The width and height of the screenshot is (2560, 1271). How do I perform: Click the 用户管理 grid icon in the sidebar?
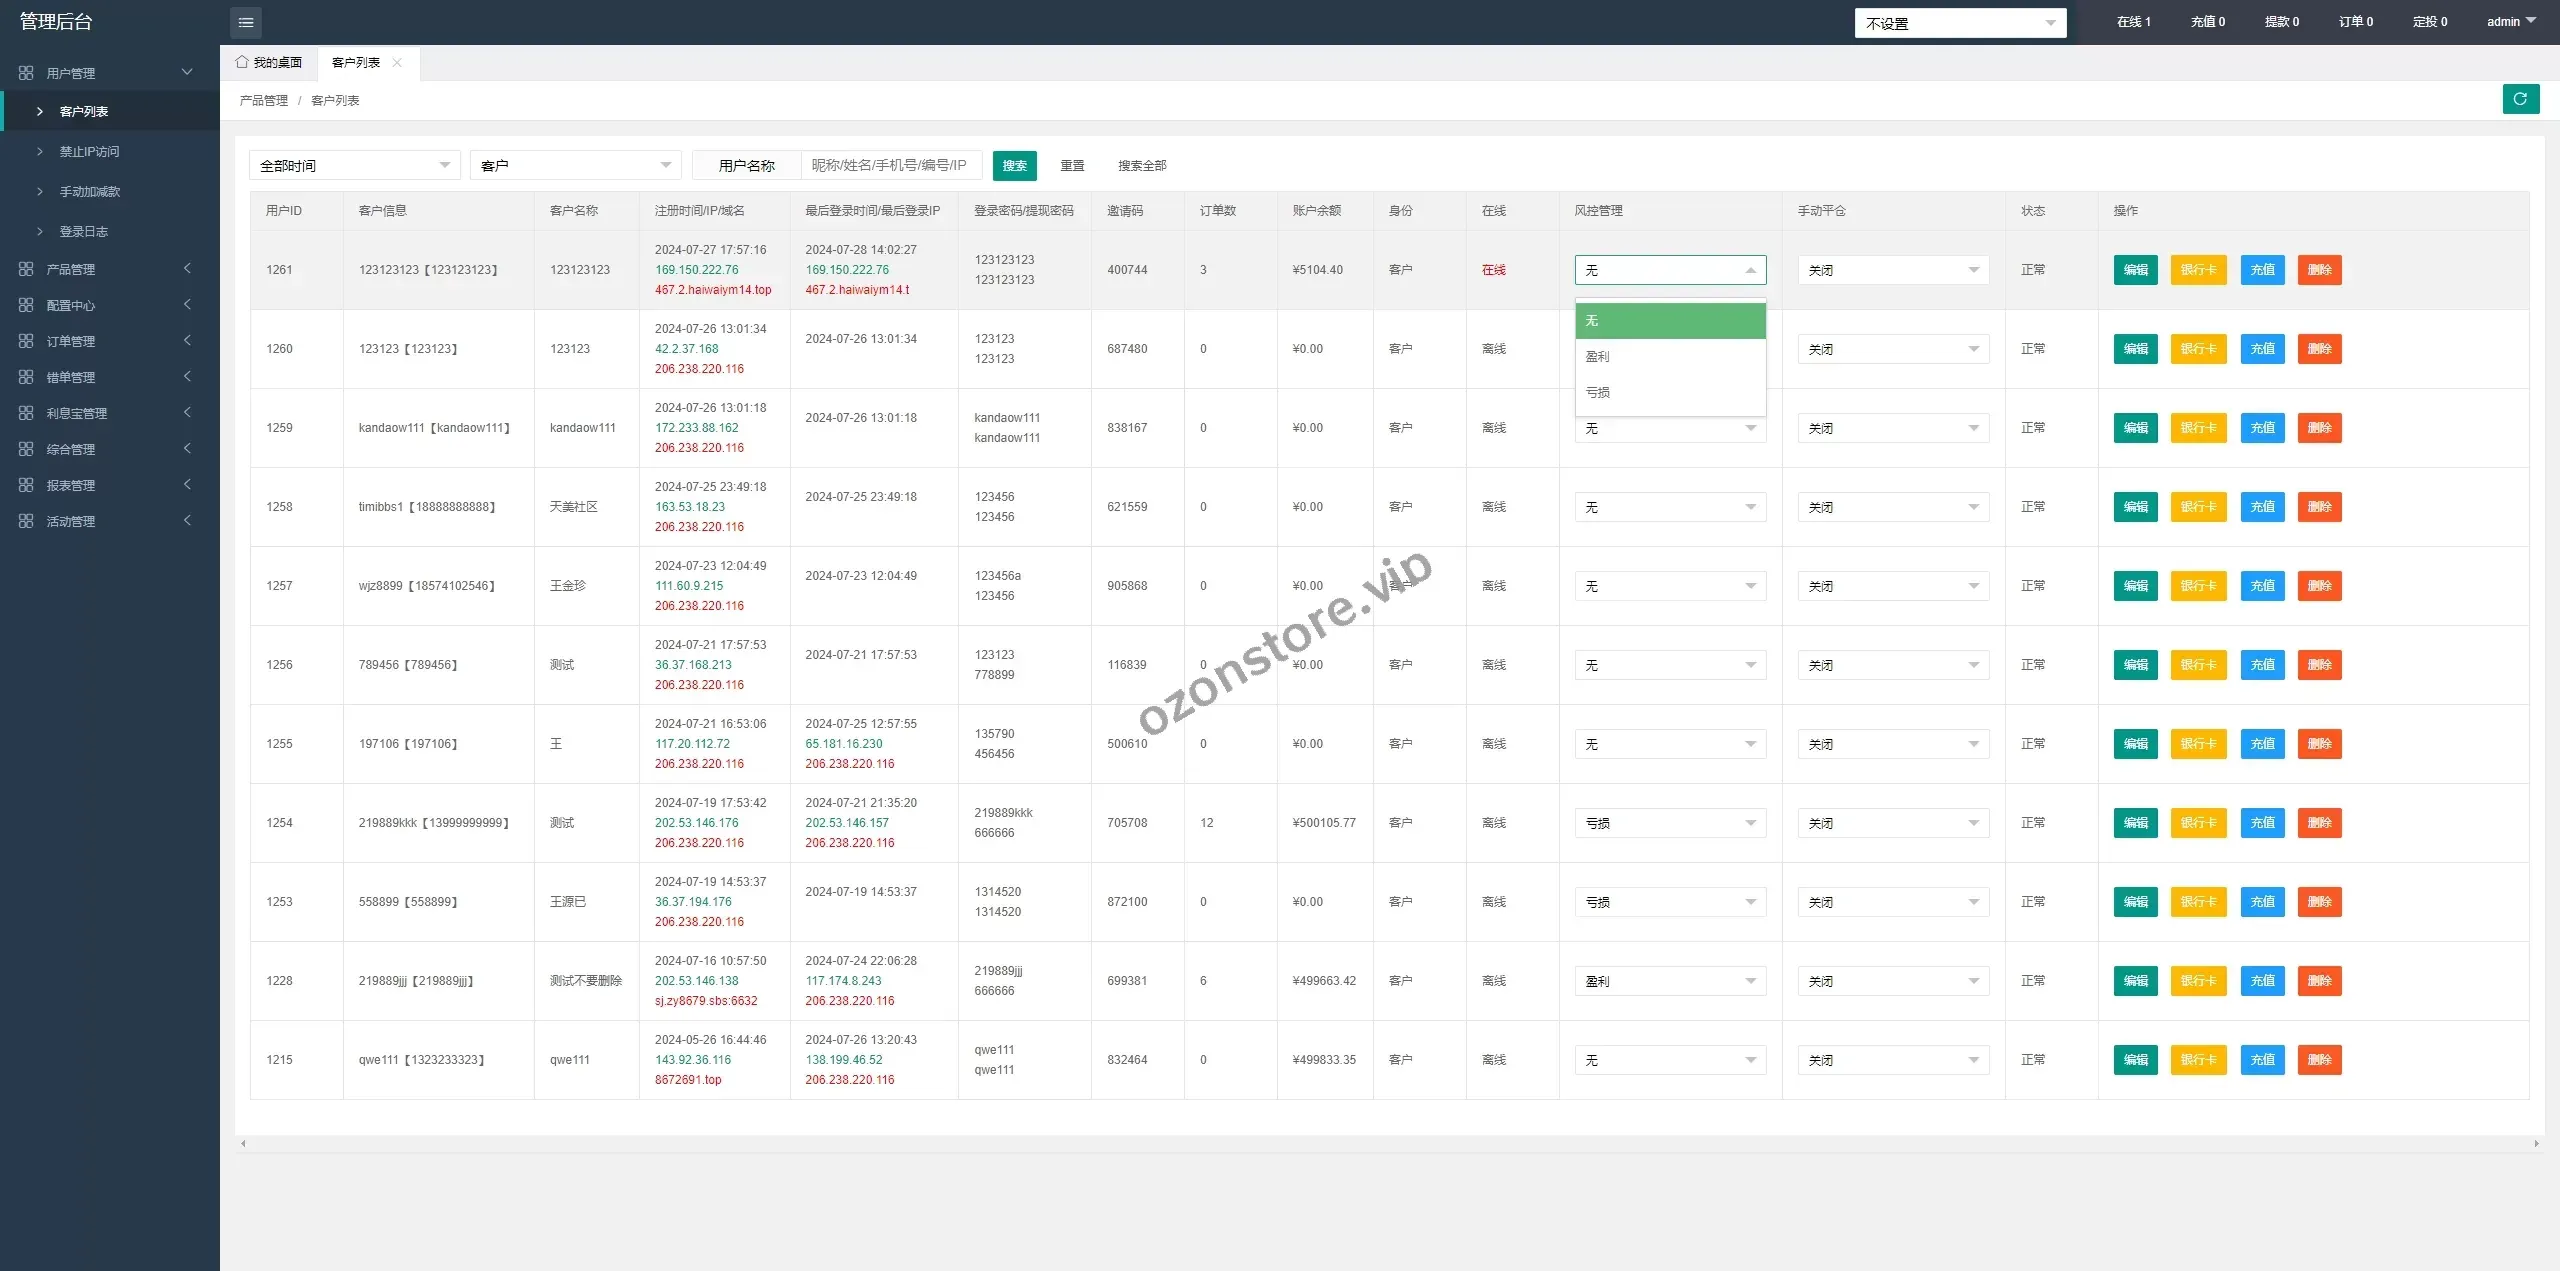26,73
